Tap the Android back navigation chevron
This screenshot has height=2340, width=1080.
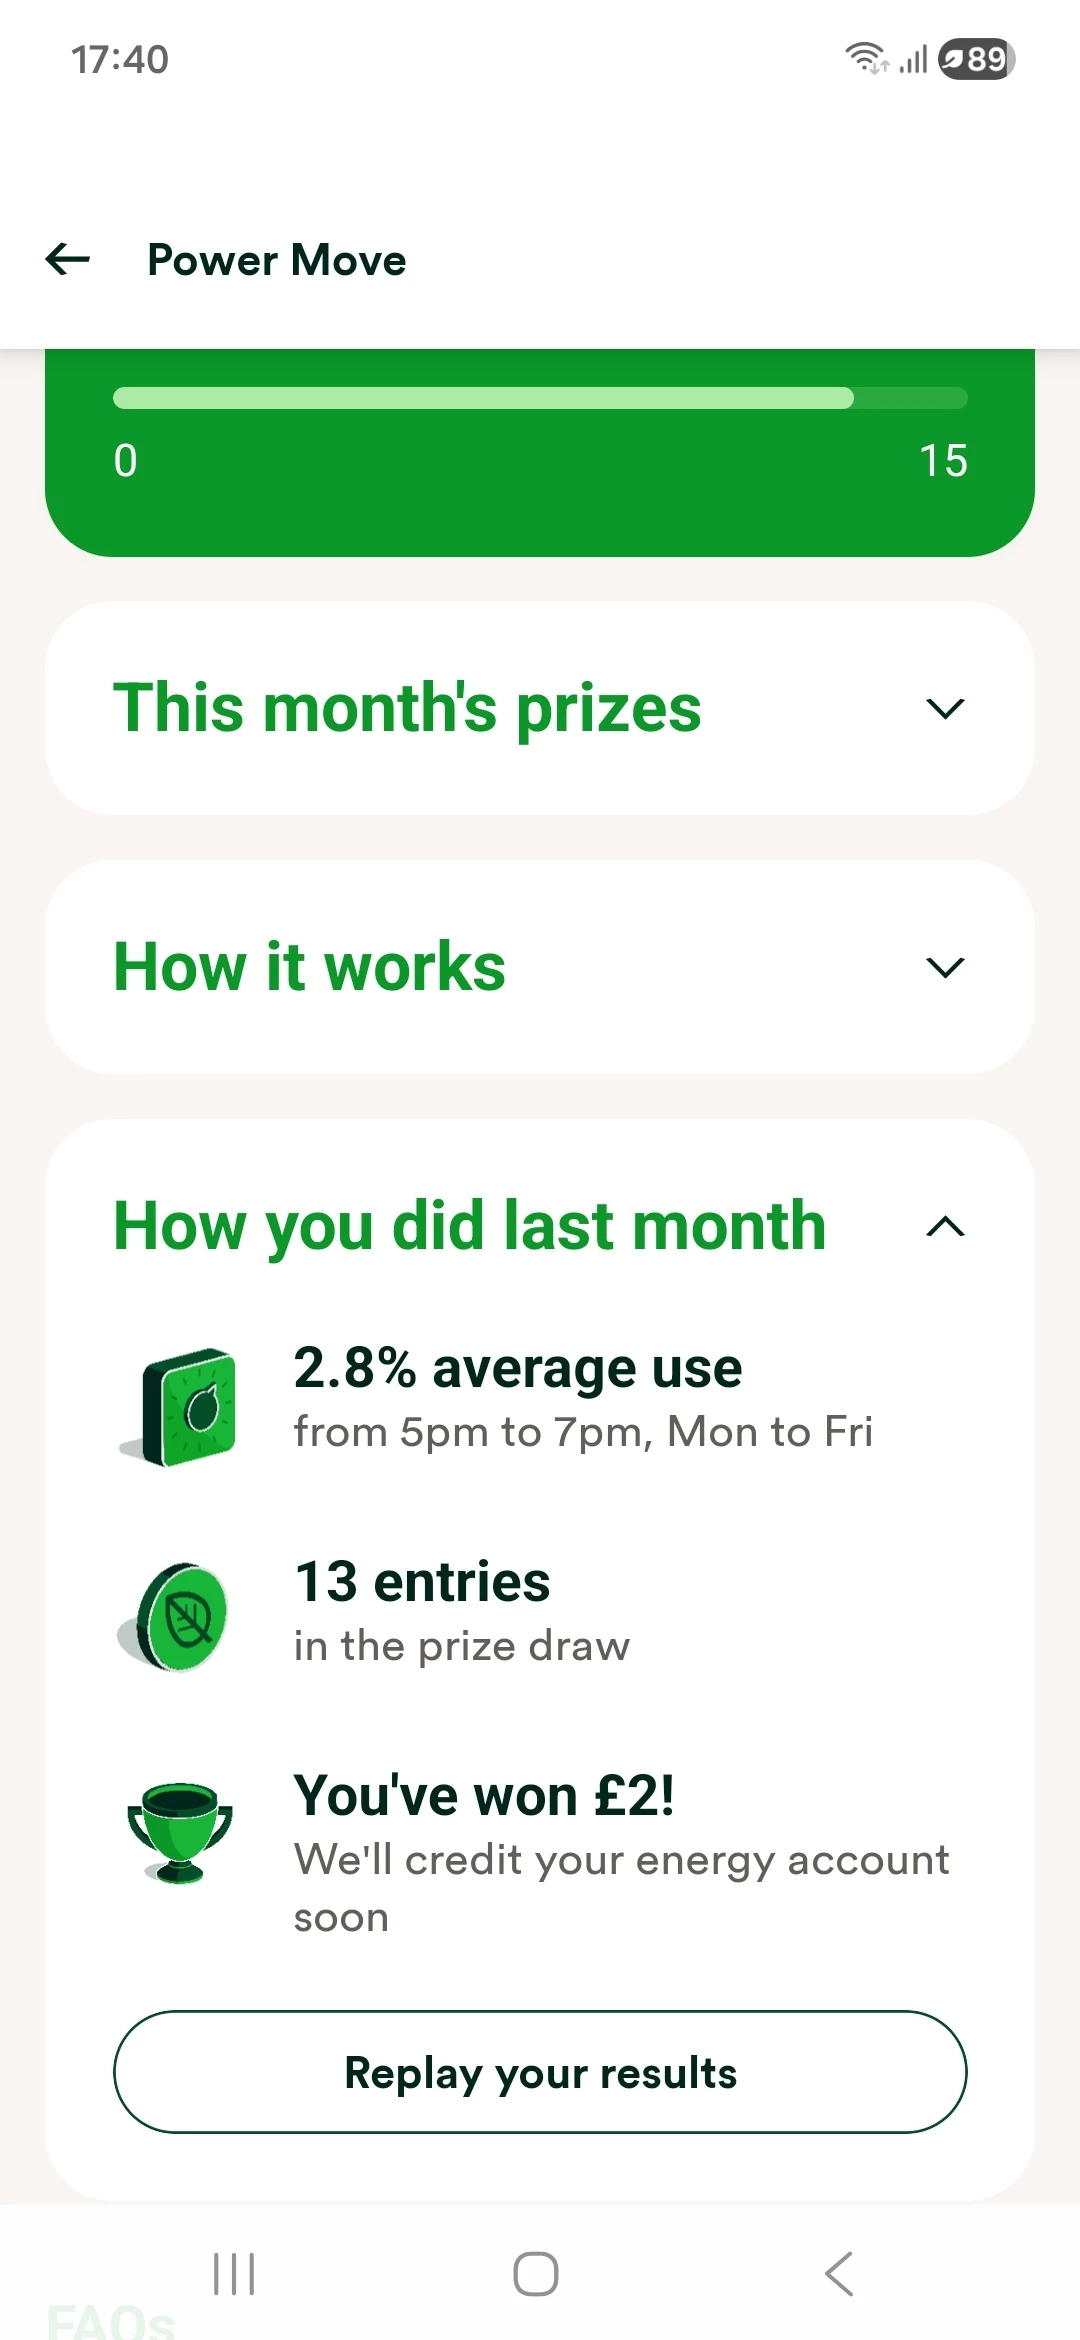(x=839, y=2274)
